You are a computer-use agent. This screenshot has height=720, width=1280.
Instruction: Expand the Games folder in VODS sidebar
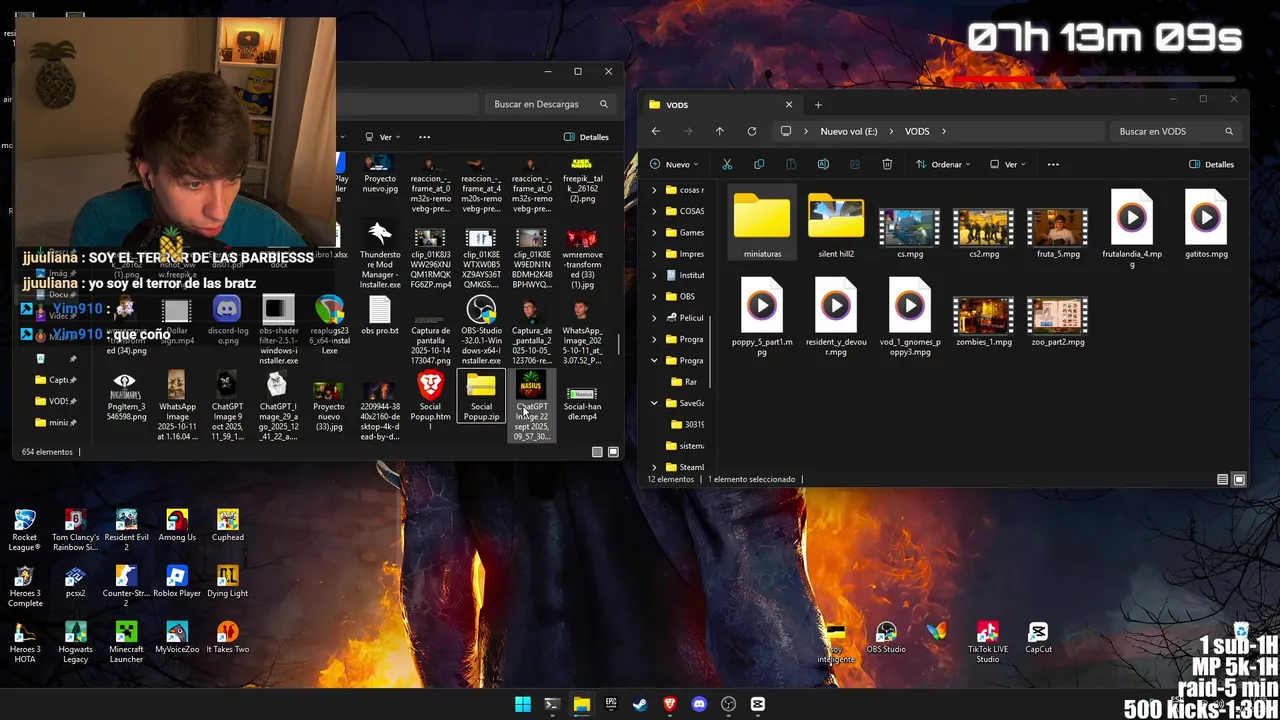(655, 232)
